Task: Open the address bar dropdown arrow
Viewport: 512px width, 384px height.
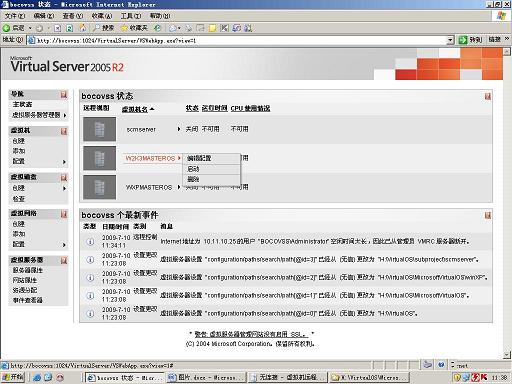Action: click(450, 40)
